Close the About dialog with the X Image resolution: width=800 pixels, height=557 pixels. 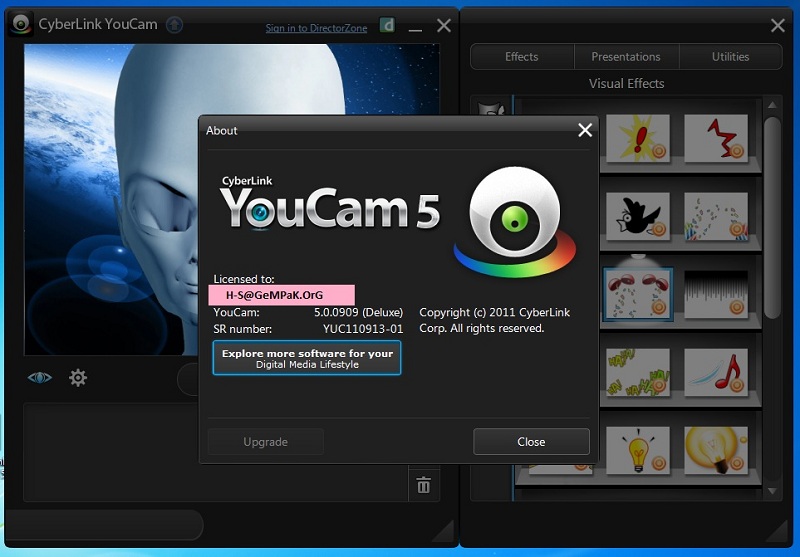(x=585, y=130)
